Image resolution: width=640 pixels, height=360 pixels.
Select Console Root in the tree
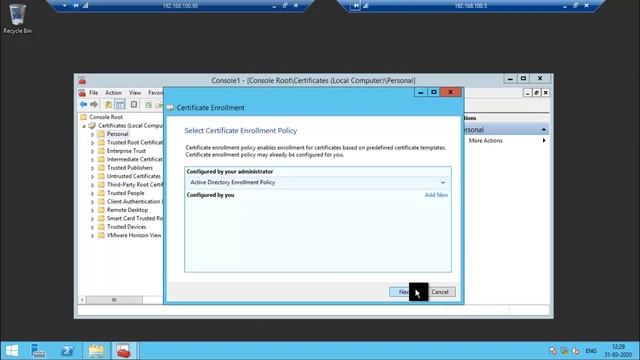(106, 117)
